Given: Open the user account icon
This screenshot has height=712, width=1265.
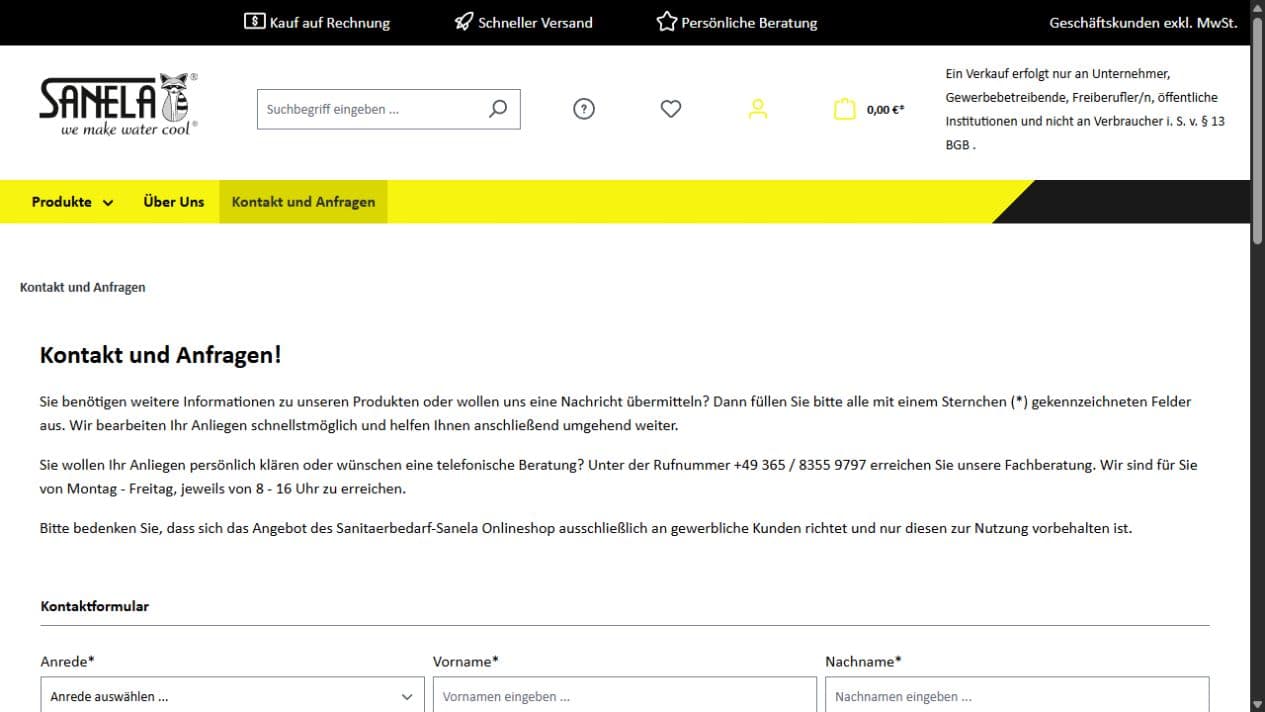Looking at the screenshot, I should (x=758, y=109).
